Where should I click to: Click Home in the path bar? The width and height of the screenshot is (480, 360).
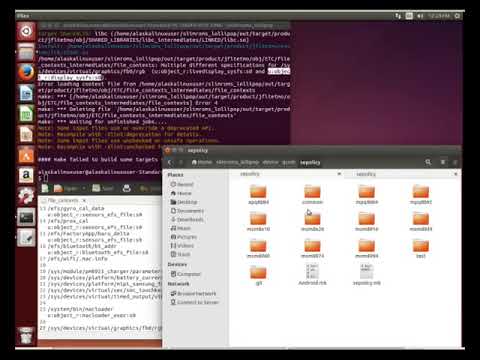pyautogui.click(x=202, y=162)
